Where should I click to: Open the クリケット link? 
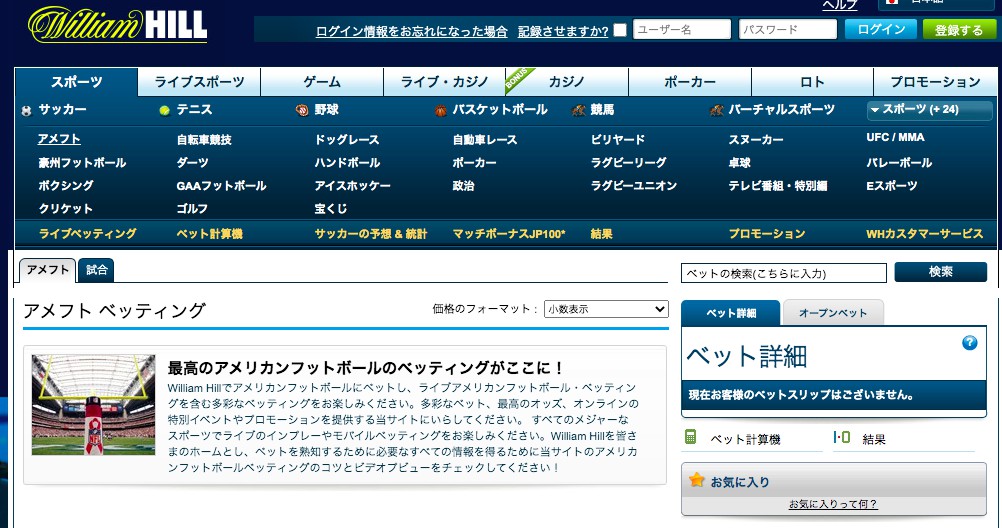coord(66,208)
